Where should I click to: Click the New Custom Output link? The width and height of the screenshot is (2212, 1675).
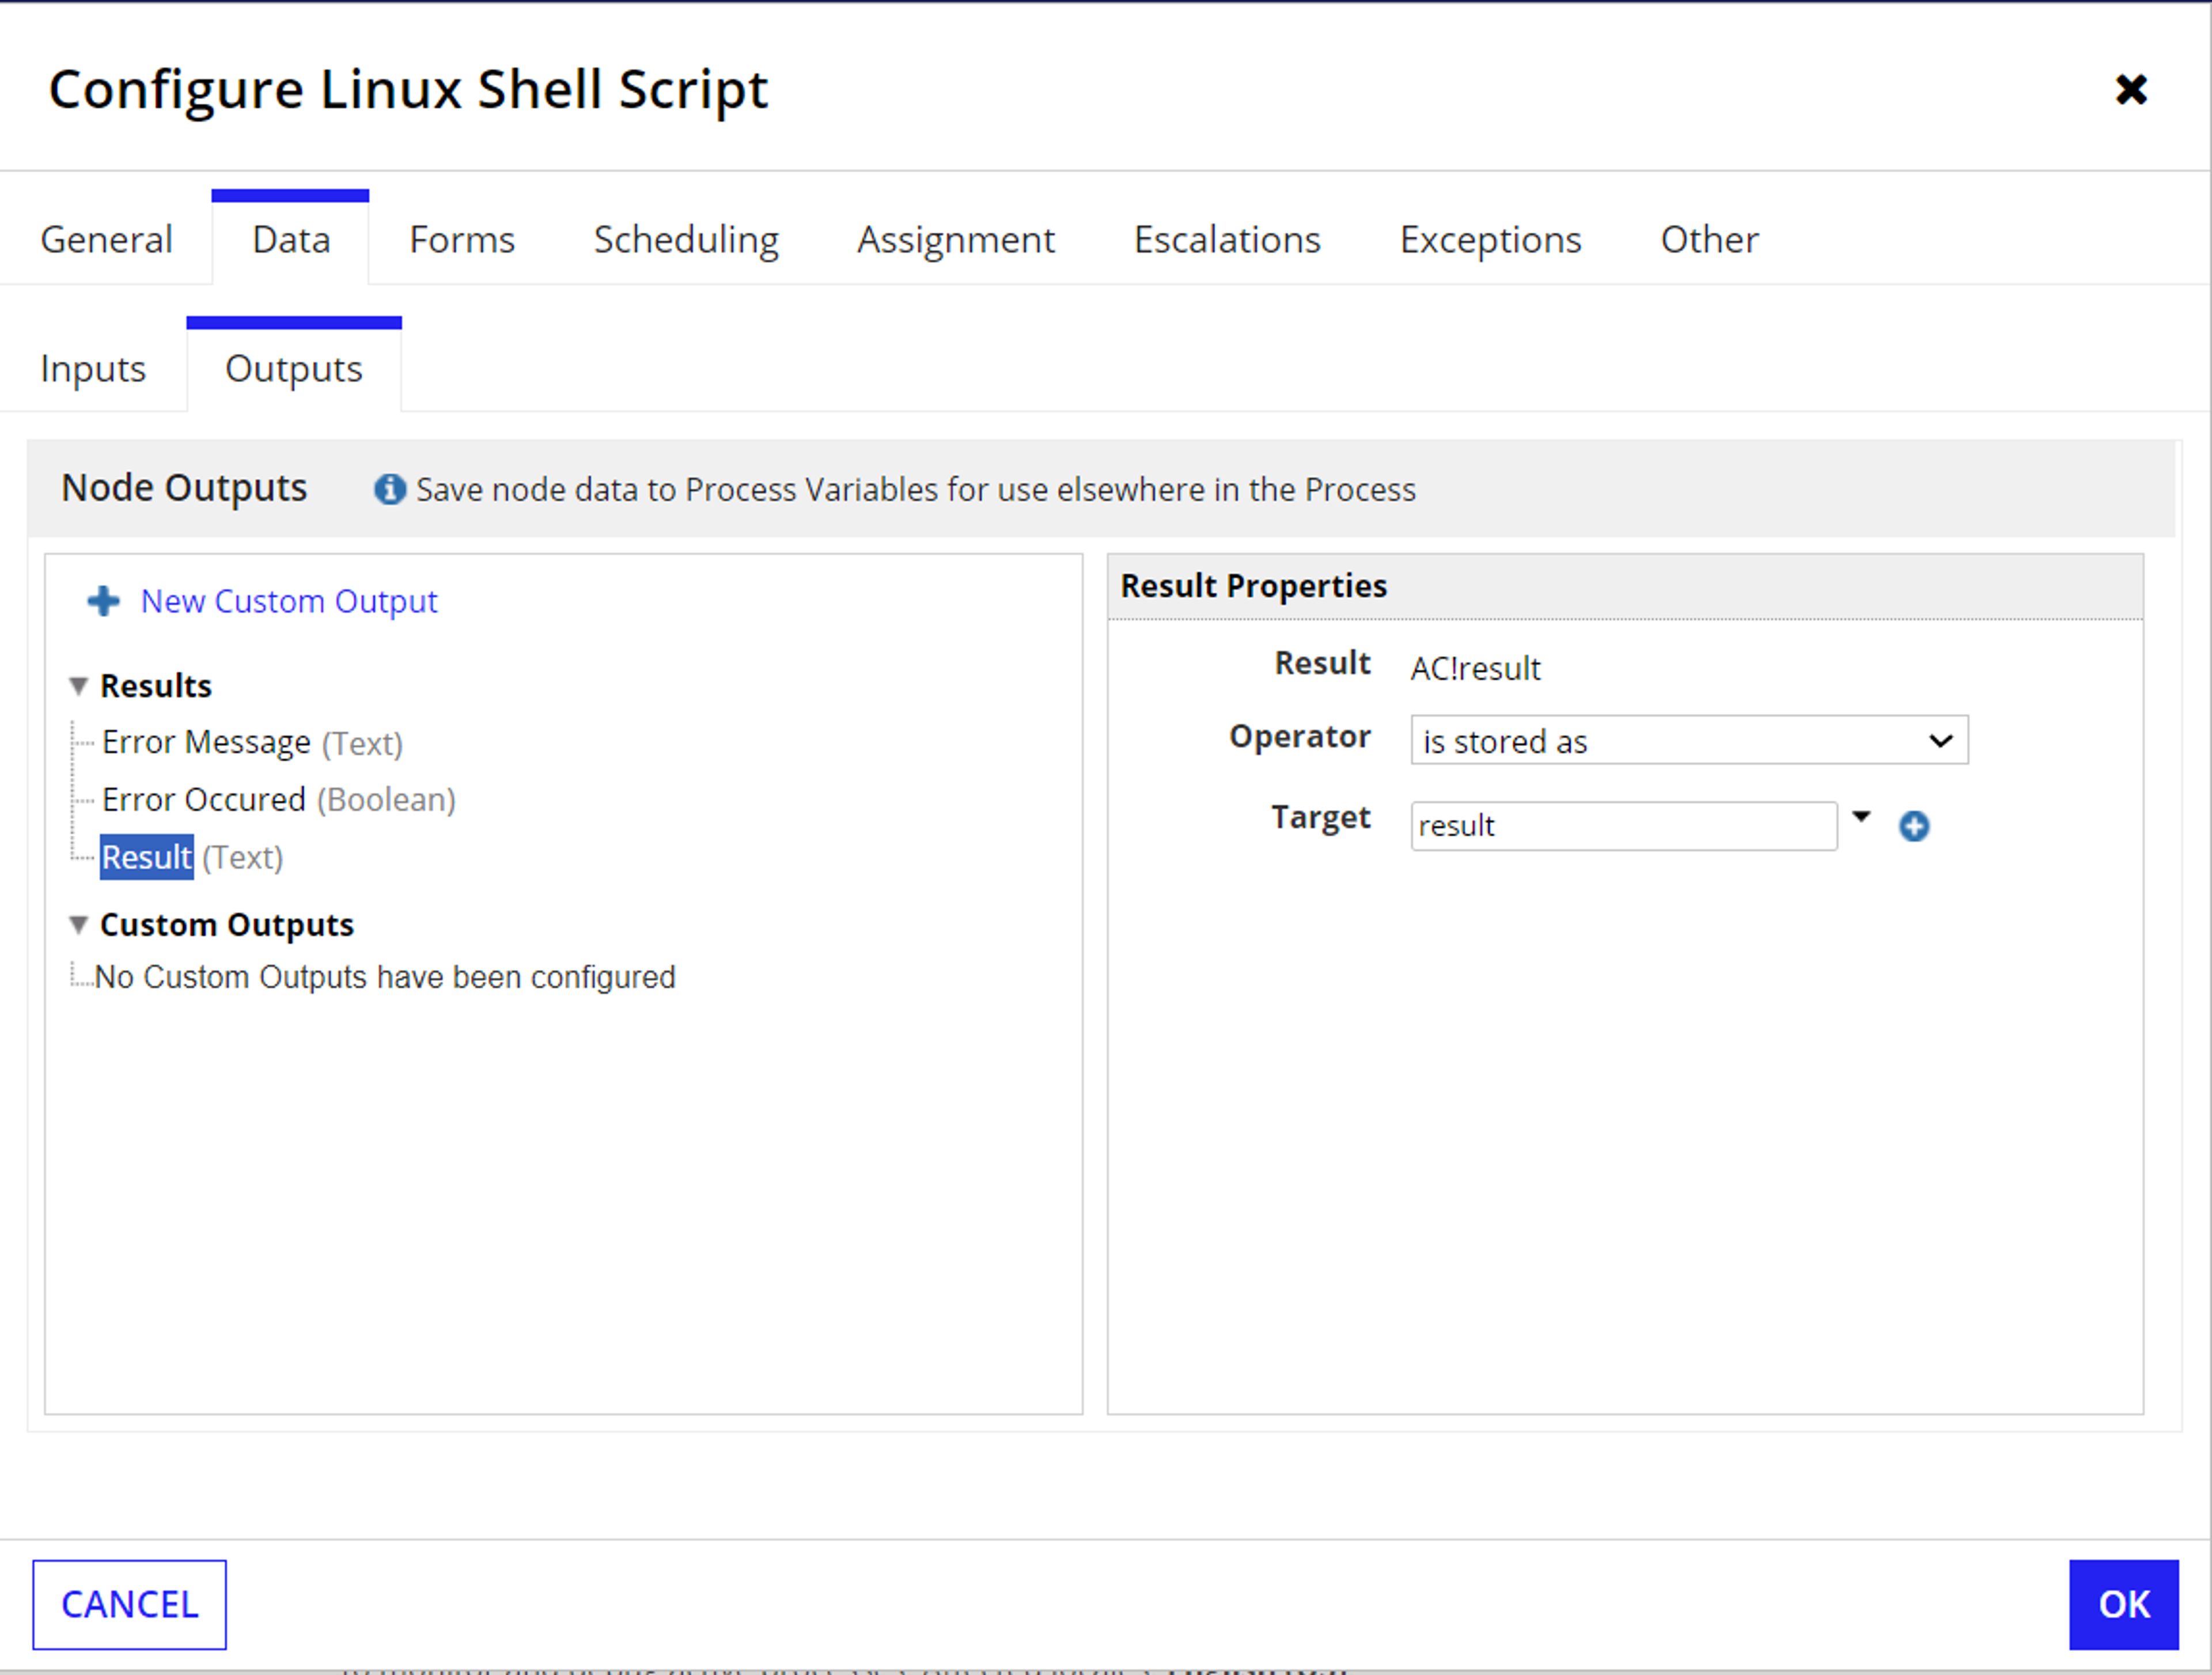289,601
